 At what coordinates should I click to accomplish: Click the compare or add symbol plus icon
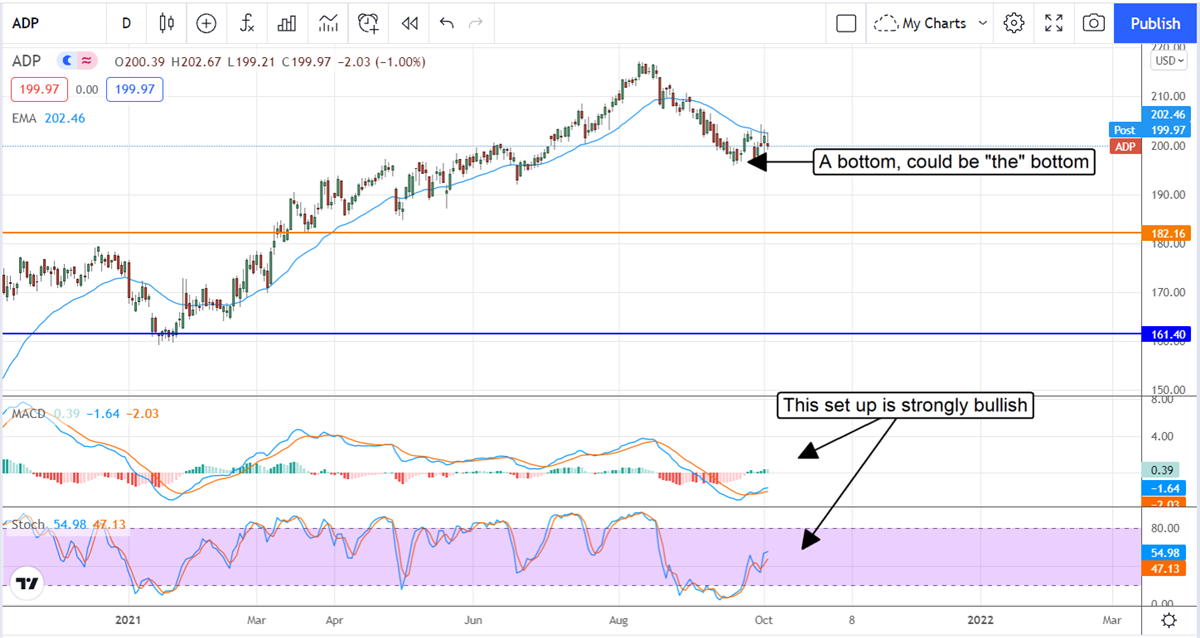click(206, 22)
